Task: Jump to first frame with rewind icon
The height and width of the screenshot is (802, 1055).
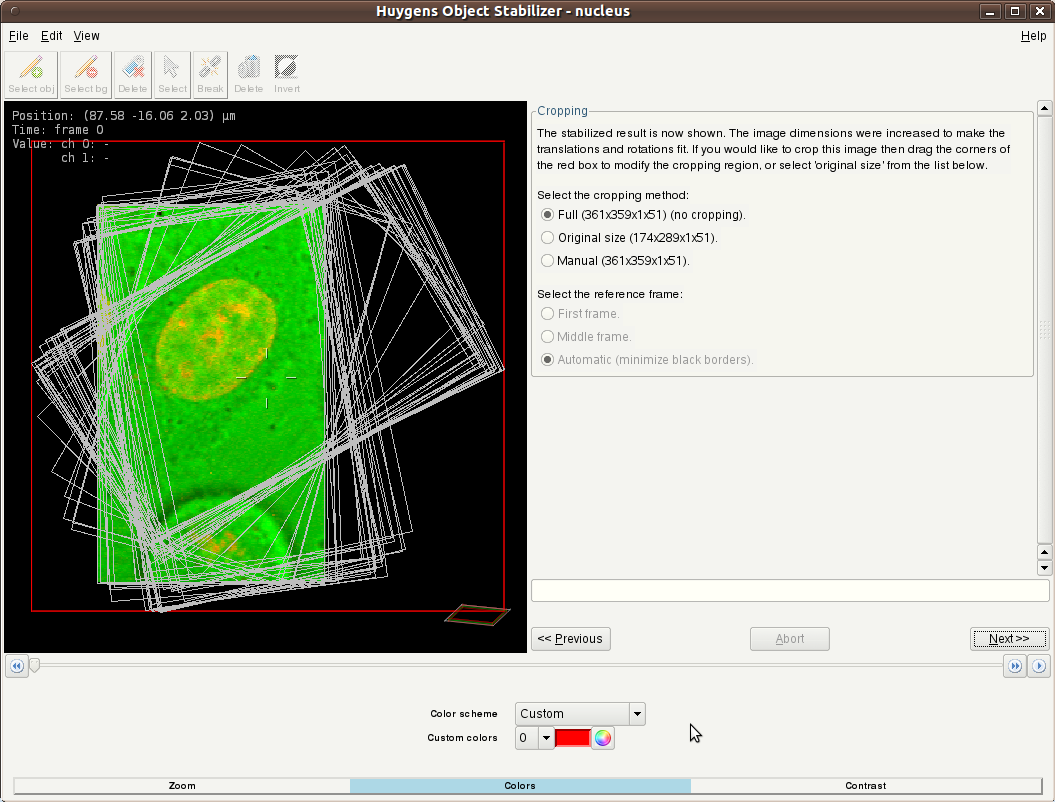Action: 17,666
